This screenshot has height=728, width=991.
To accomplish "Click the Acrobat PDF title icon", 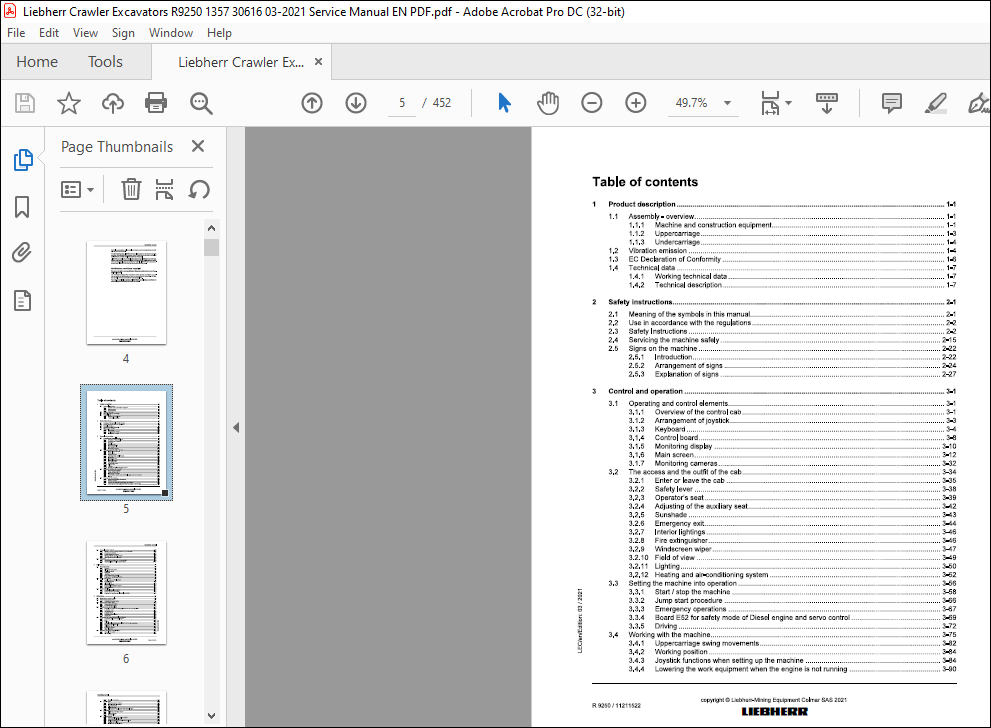I will click(x=10, y=11).
